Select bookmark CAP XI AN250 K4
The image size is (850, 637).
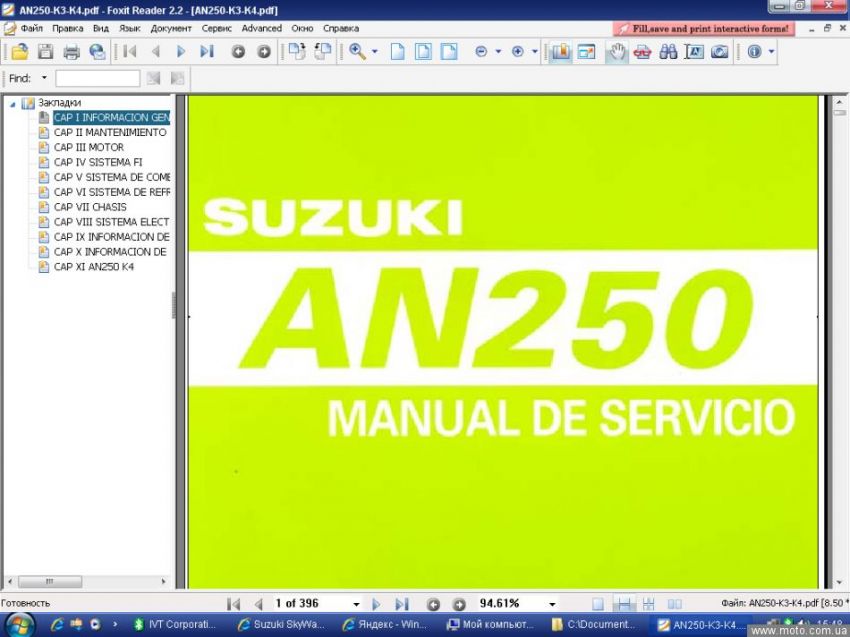(x=94, y=267)
